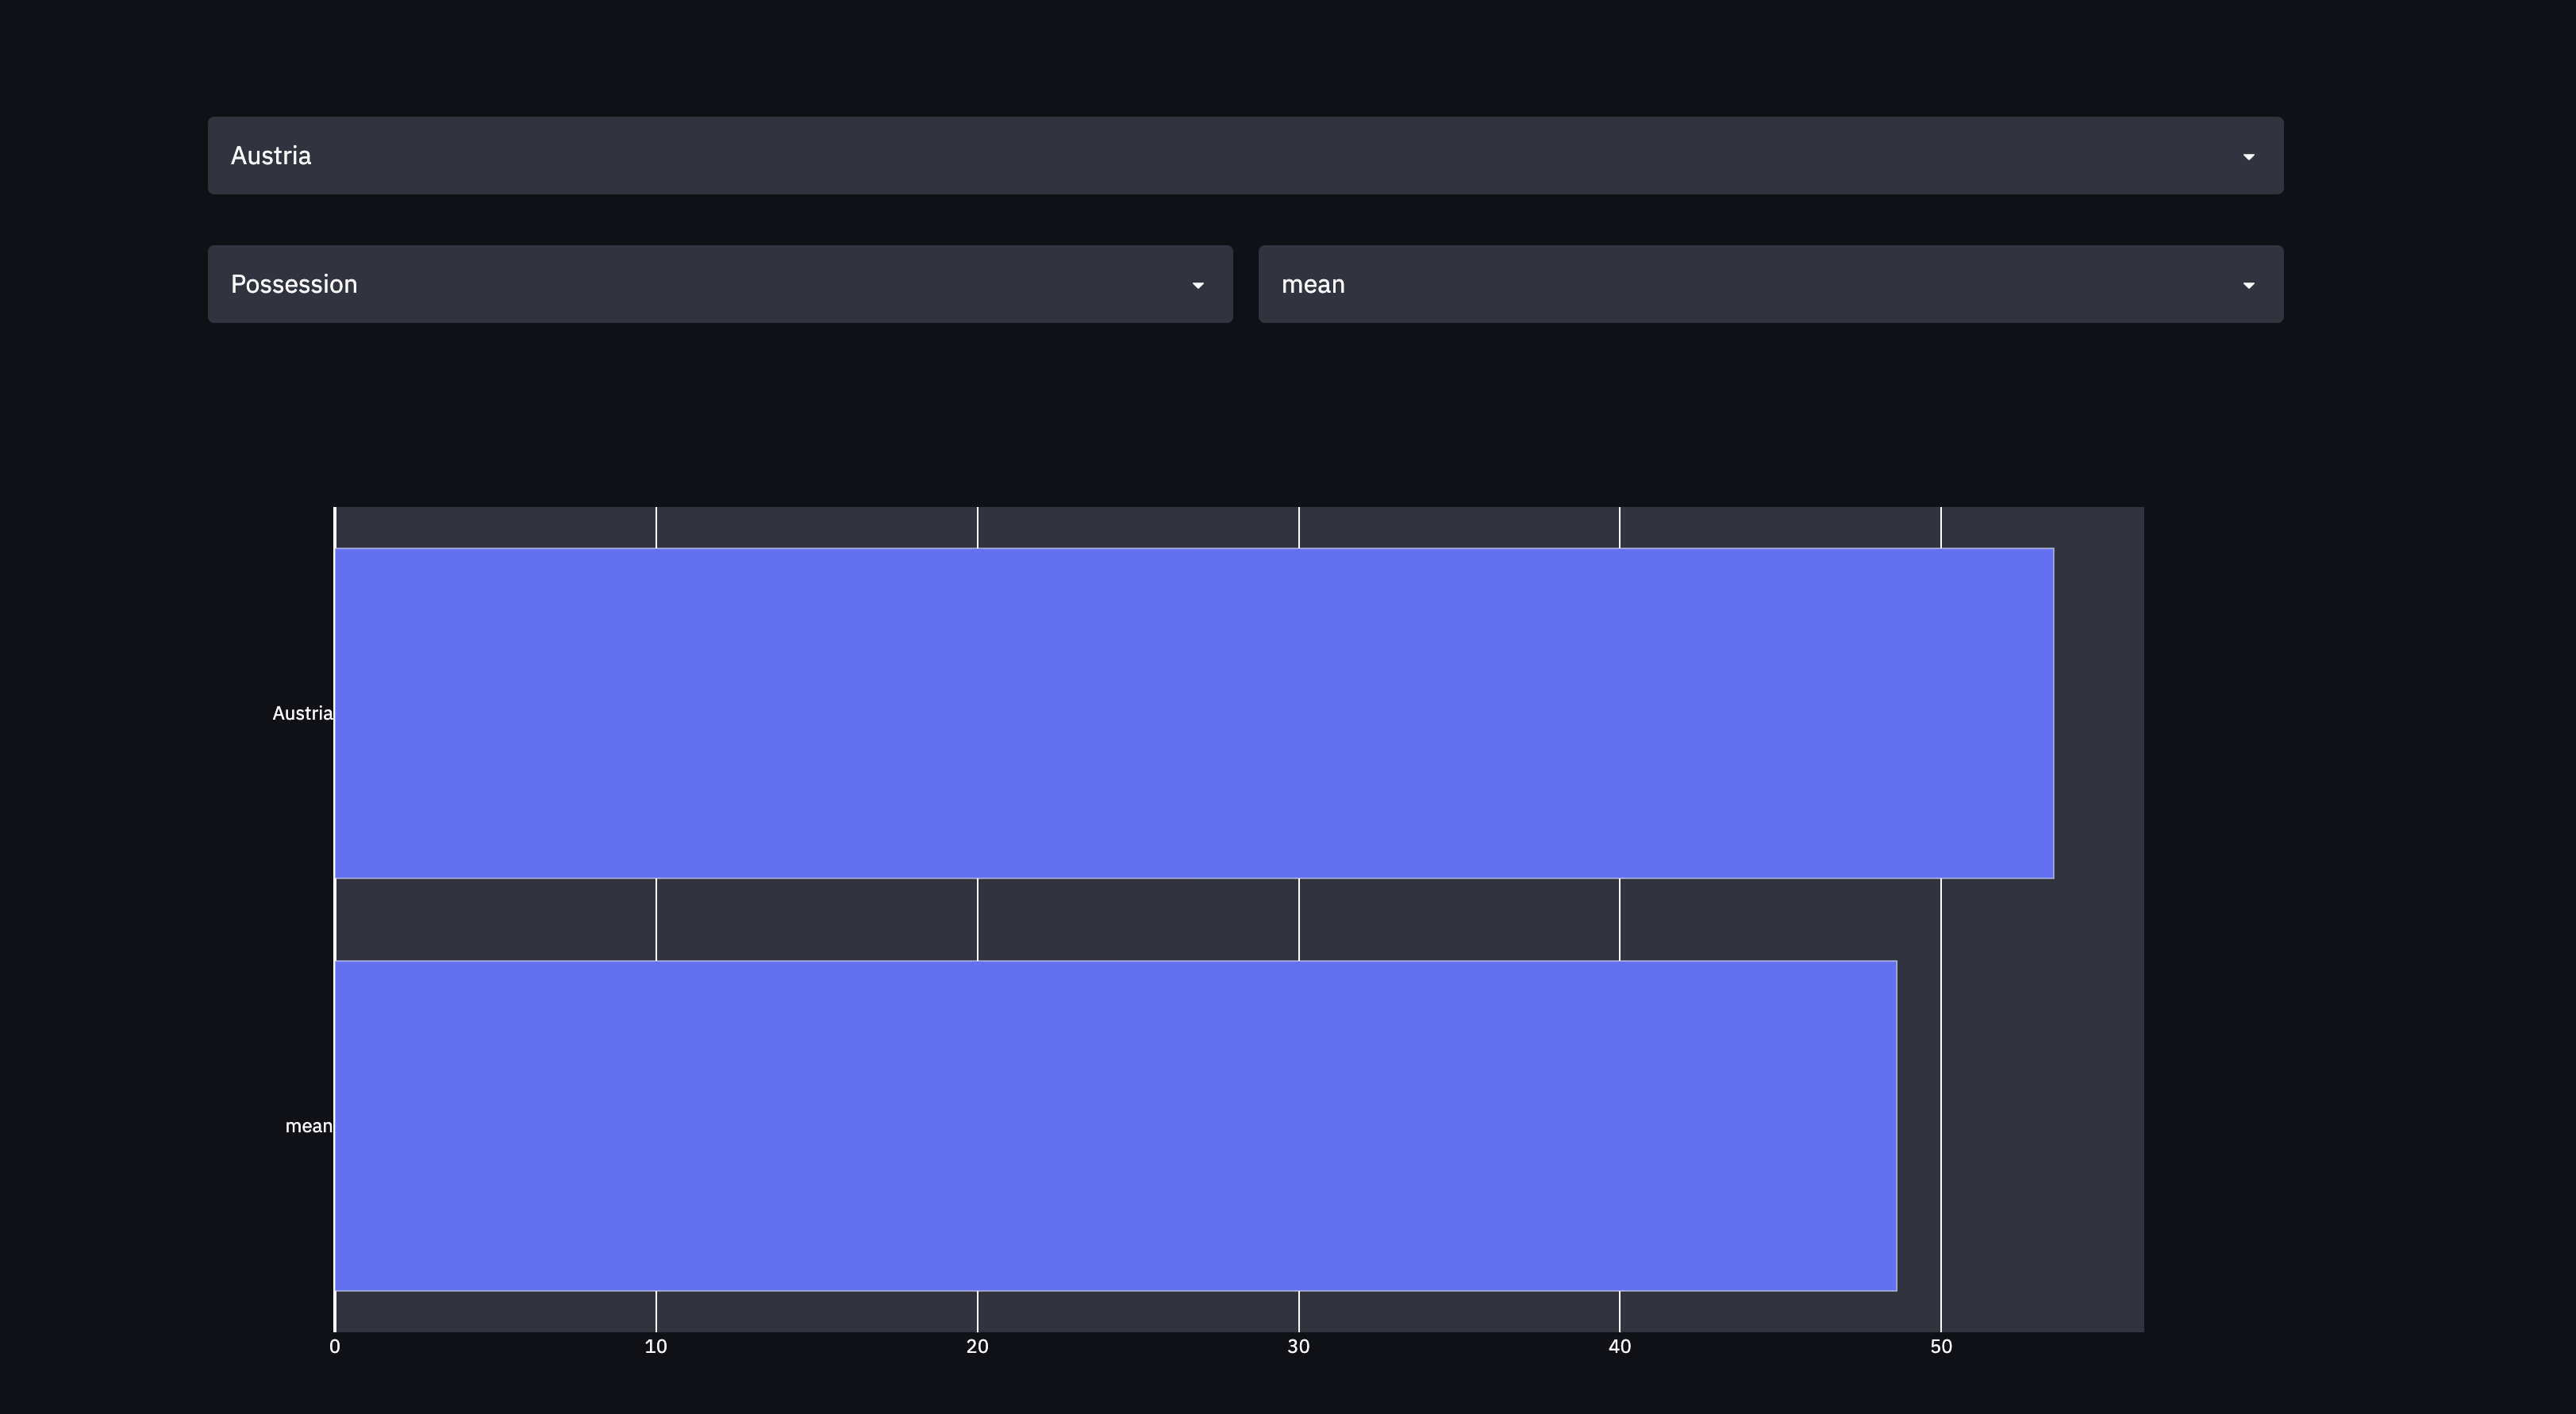Click the 40 tick label on x-axis
2576x1414 pixels.
tap(1619, 1347)
